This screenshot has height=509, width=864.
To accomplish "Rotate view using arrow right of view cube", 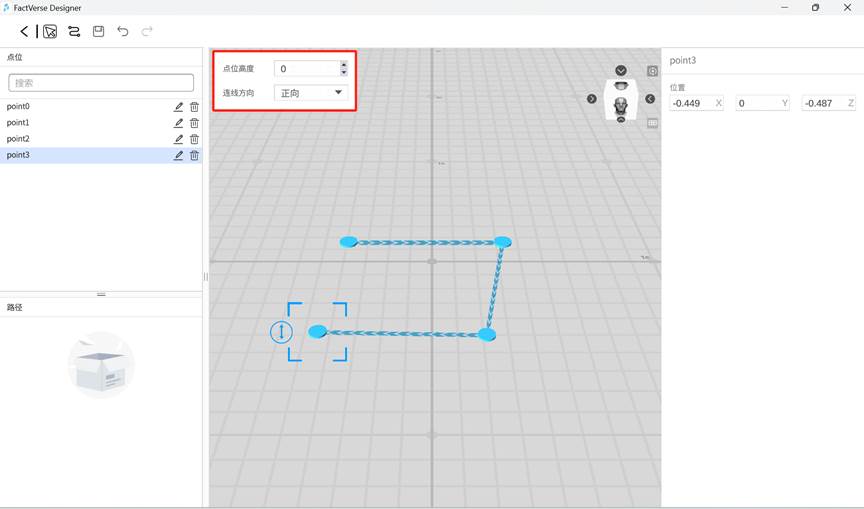I will pos(650,99).
